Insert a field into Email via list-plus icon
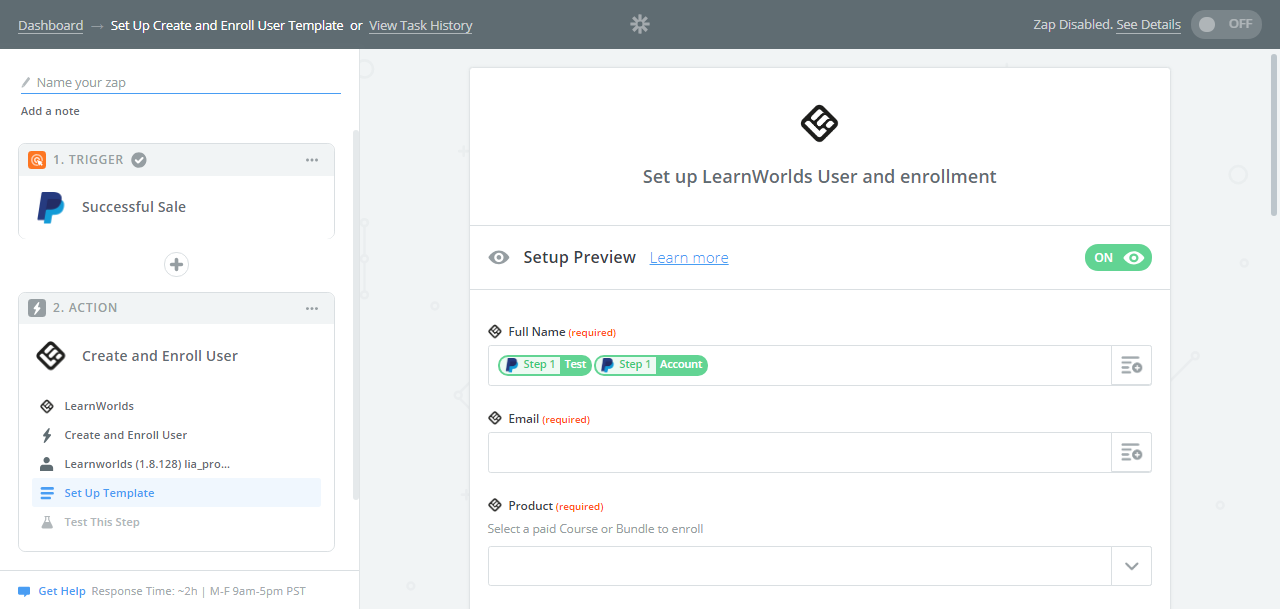The image size is (1280, 609). point(1131,452)
